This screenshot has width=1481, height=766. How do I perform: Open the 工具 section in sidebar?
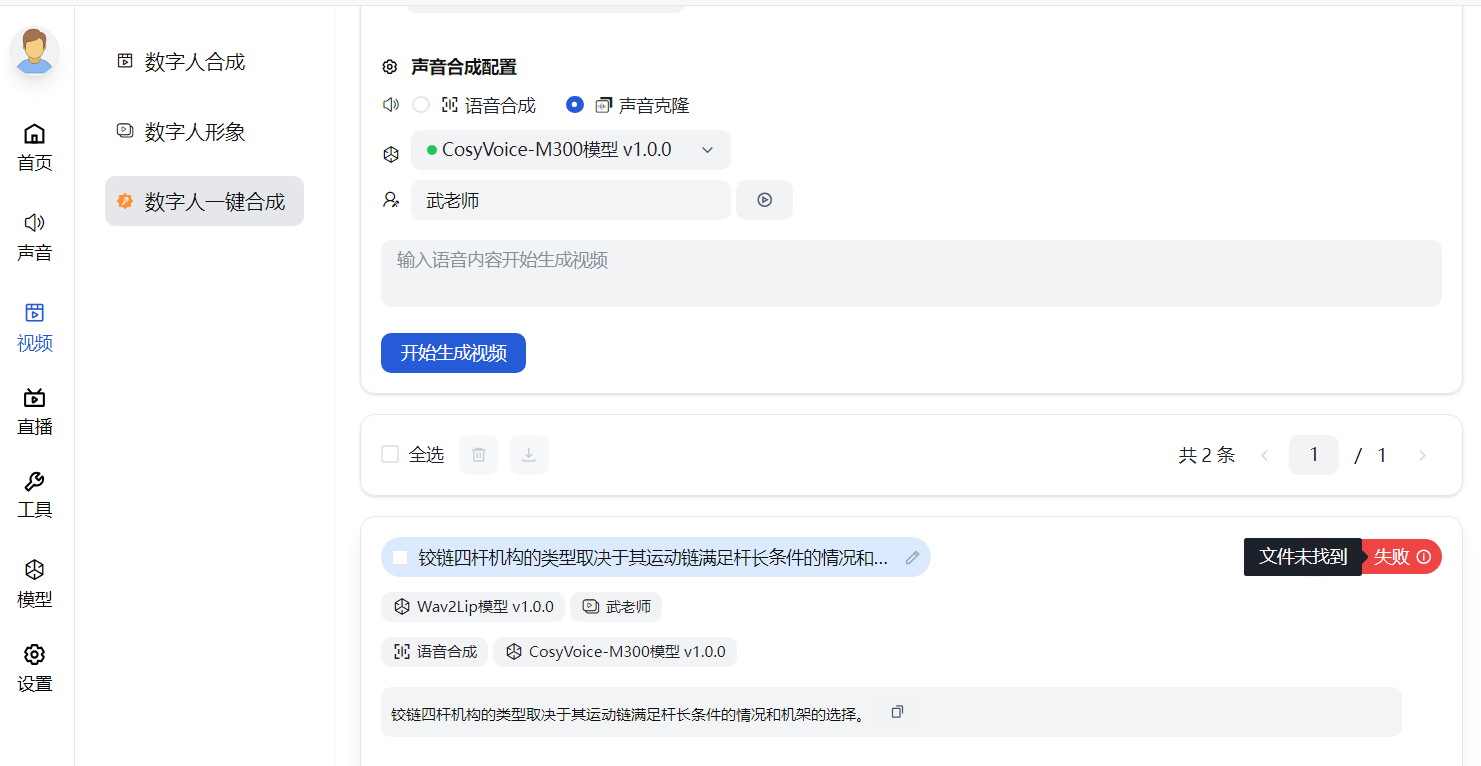coord(35,495)
